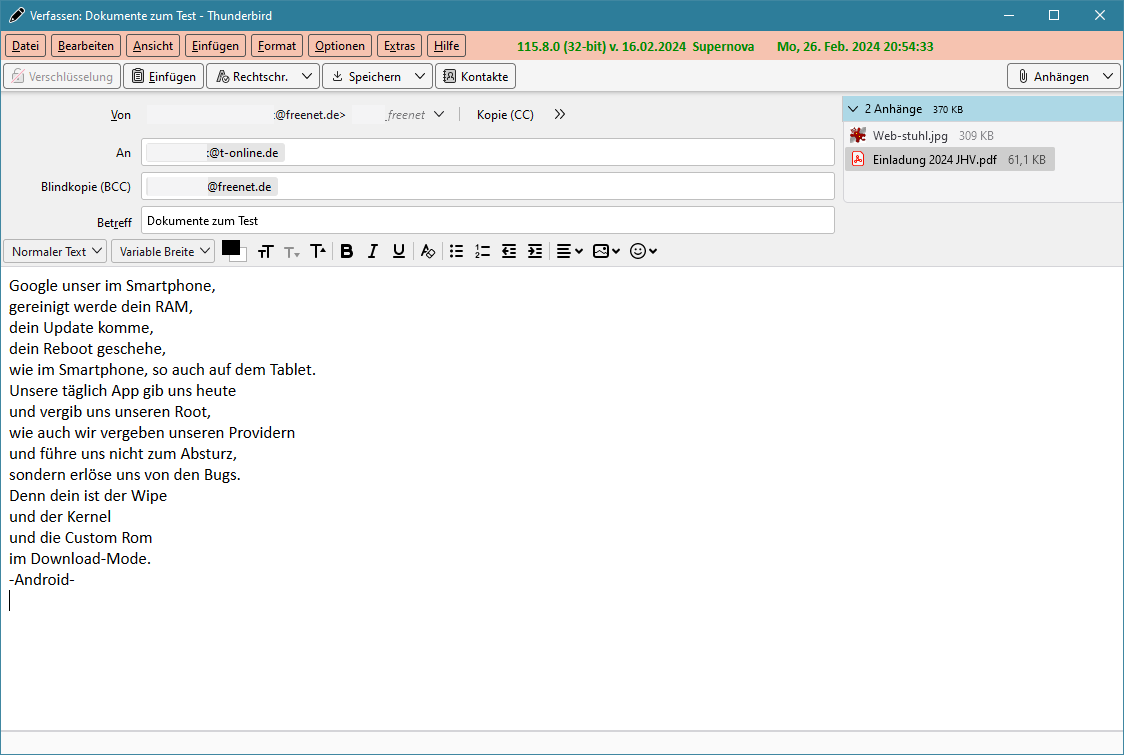
Task: Select the Einladung 2024 JHV.pdf attachment
Action: click(950, 159)
